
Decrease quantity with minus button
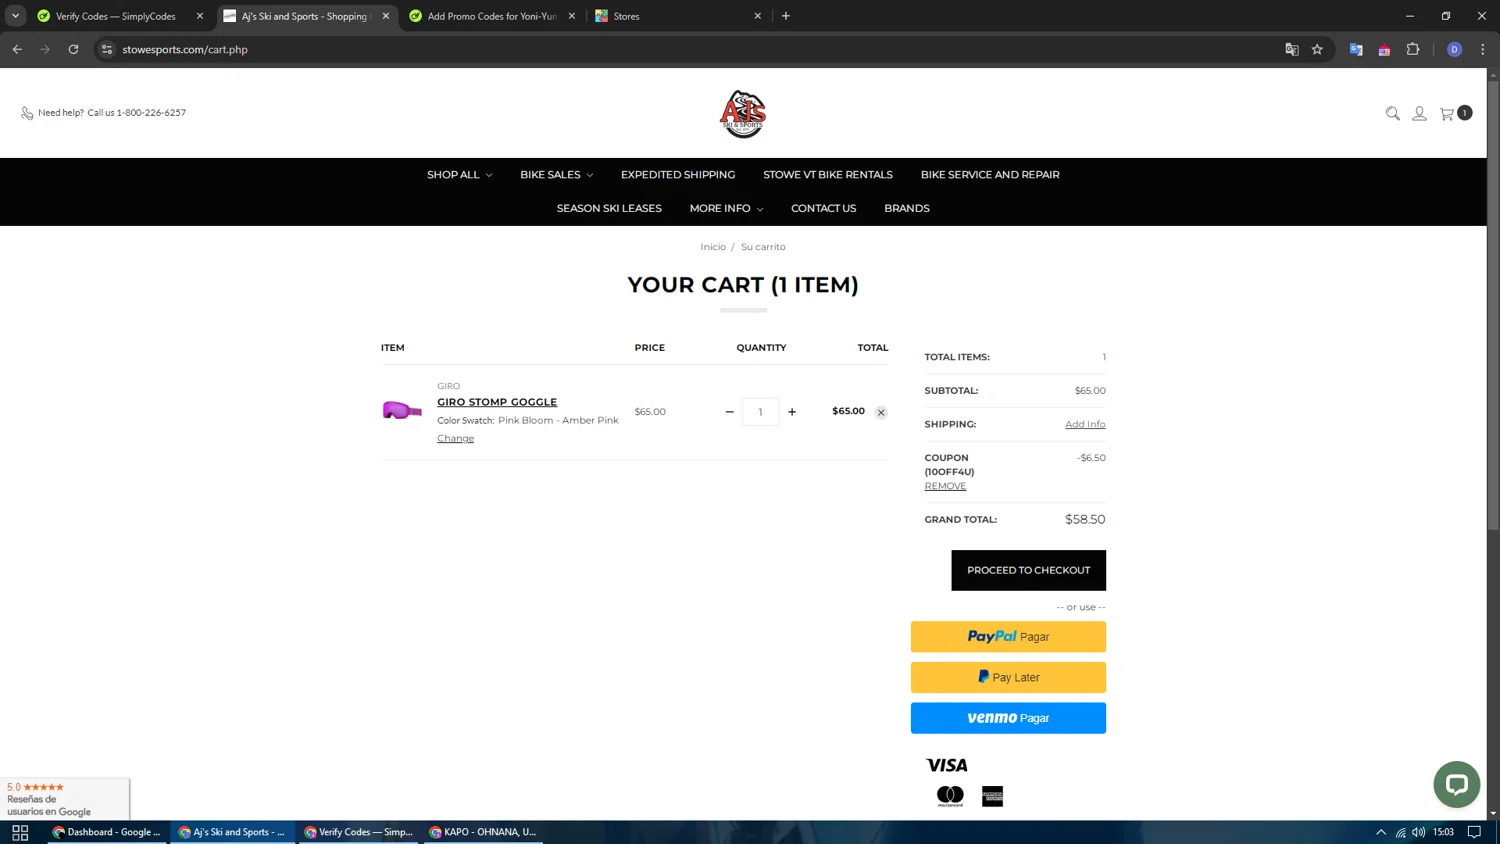pos(729,412)
